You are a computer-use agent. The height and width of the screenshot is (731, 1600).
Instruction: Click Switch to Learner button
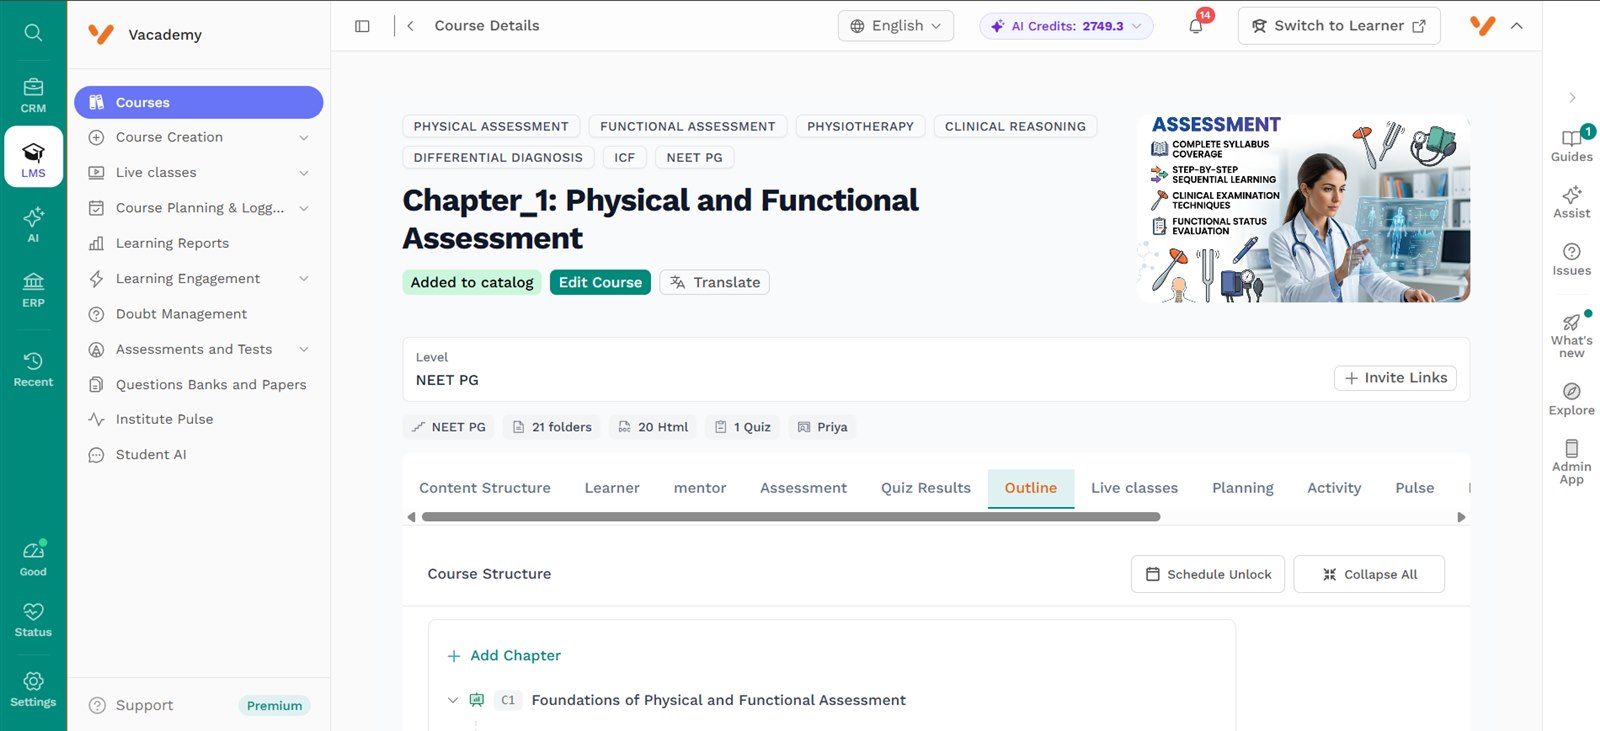click(x=1339, y=26)
